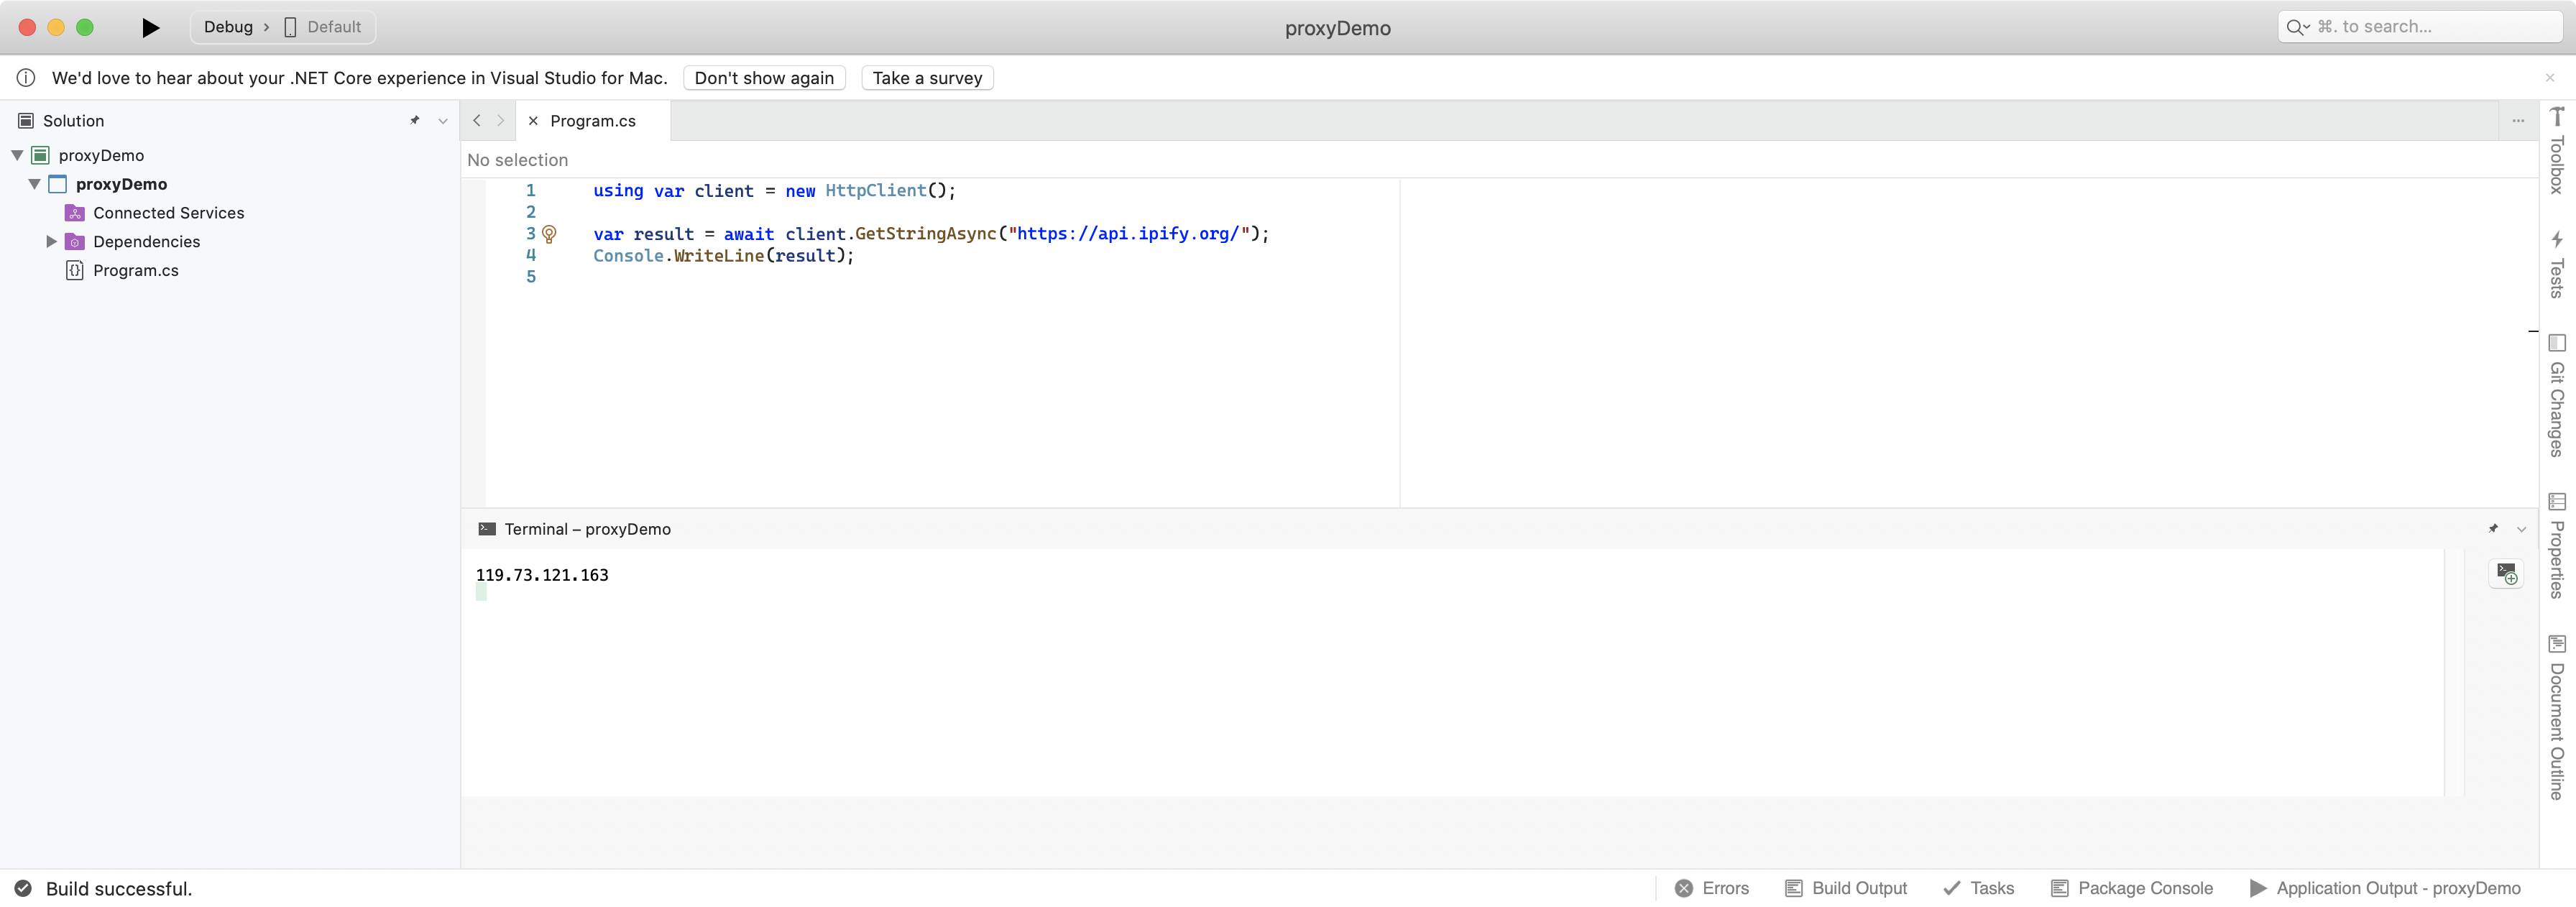Select Connected Services in the solution tree

click(x=168, y=213)
